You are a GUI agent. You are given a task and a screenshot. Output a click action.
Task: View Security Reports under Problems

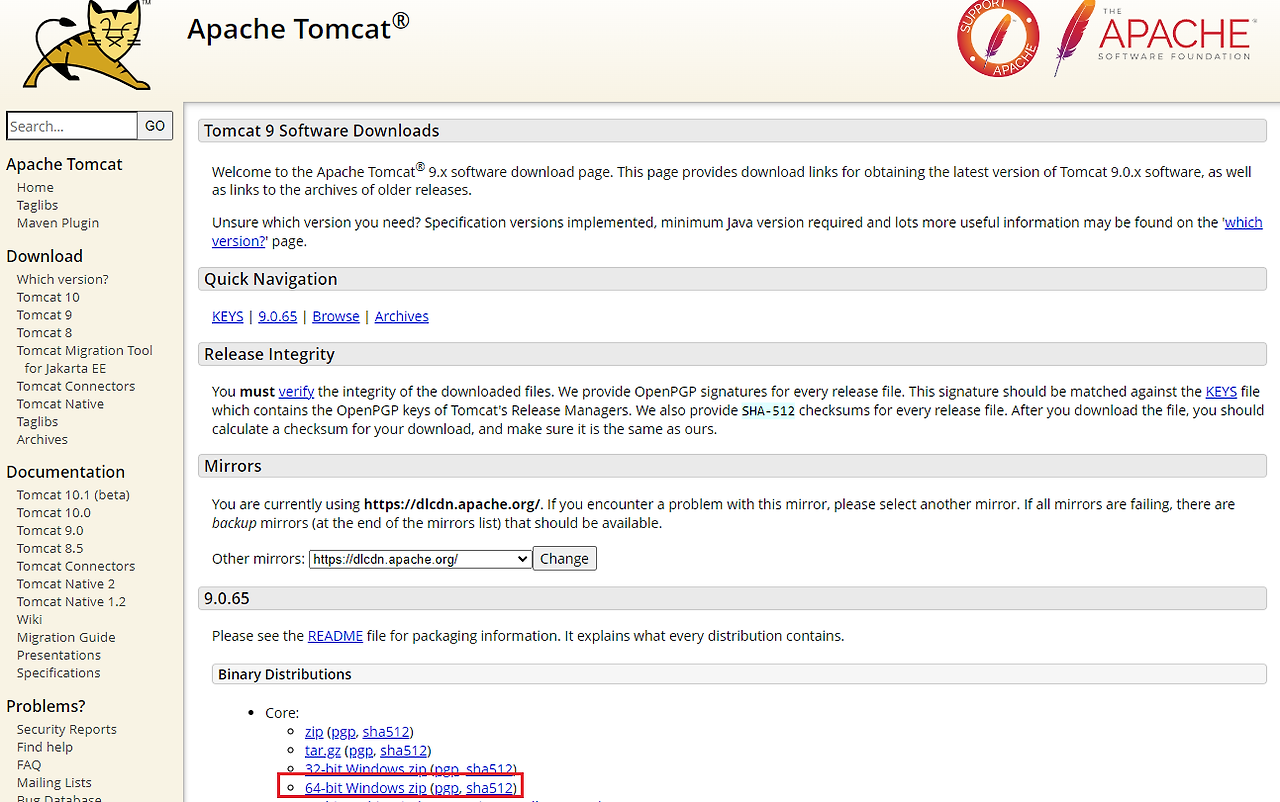pos(65,728)
